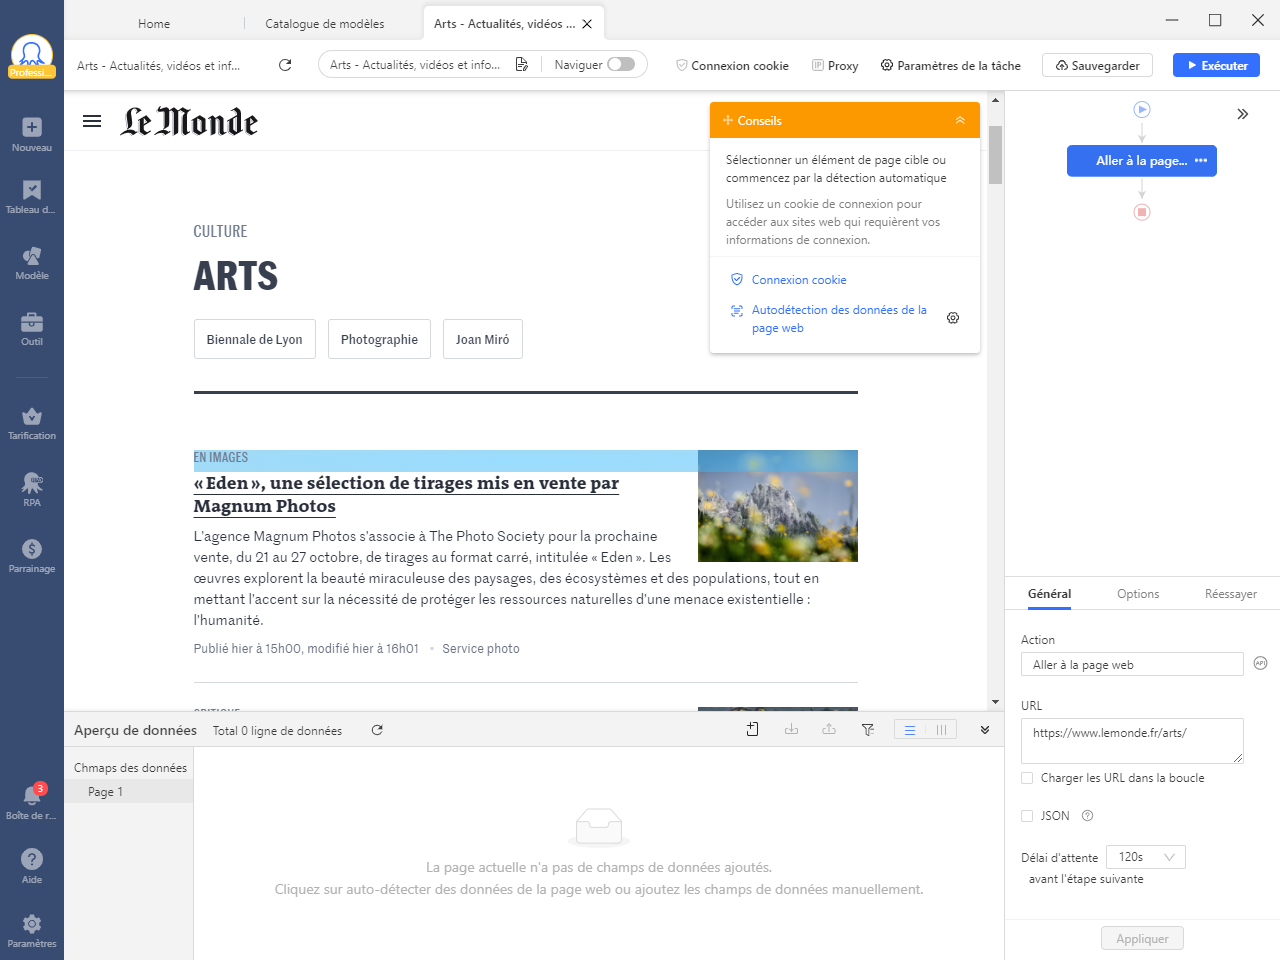
Task: Open the Délai d'attente 120s dropdown
Action: pos(1146,857)
